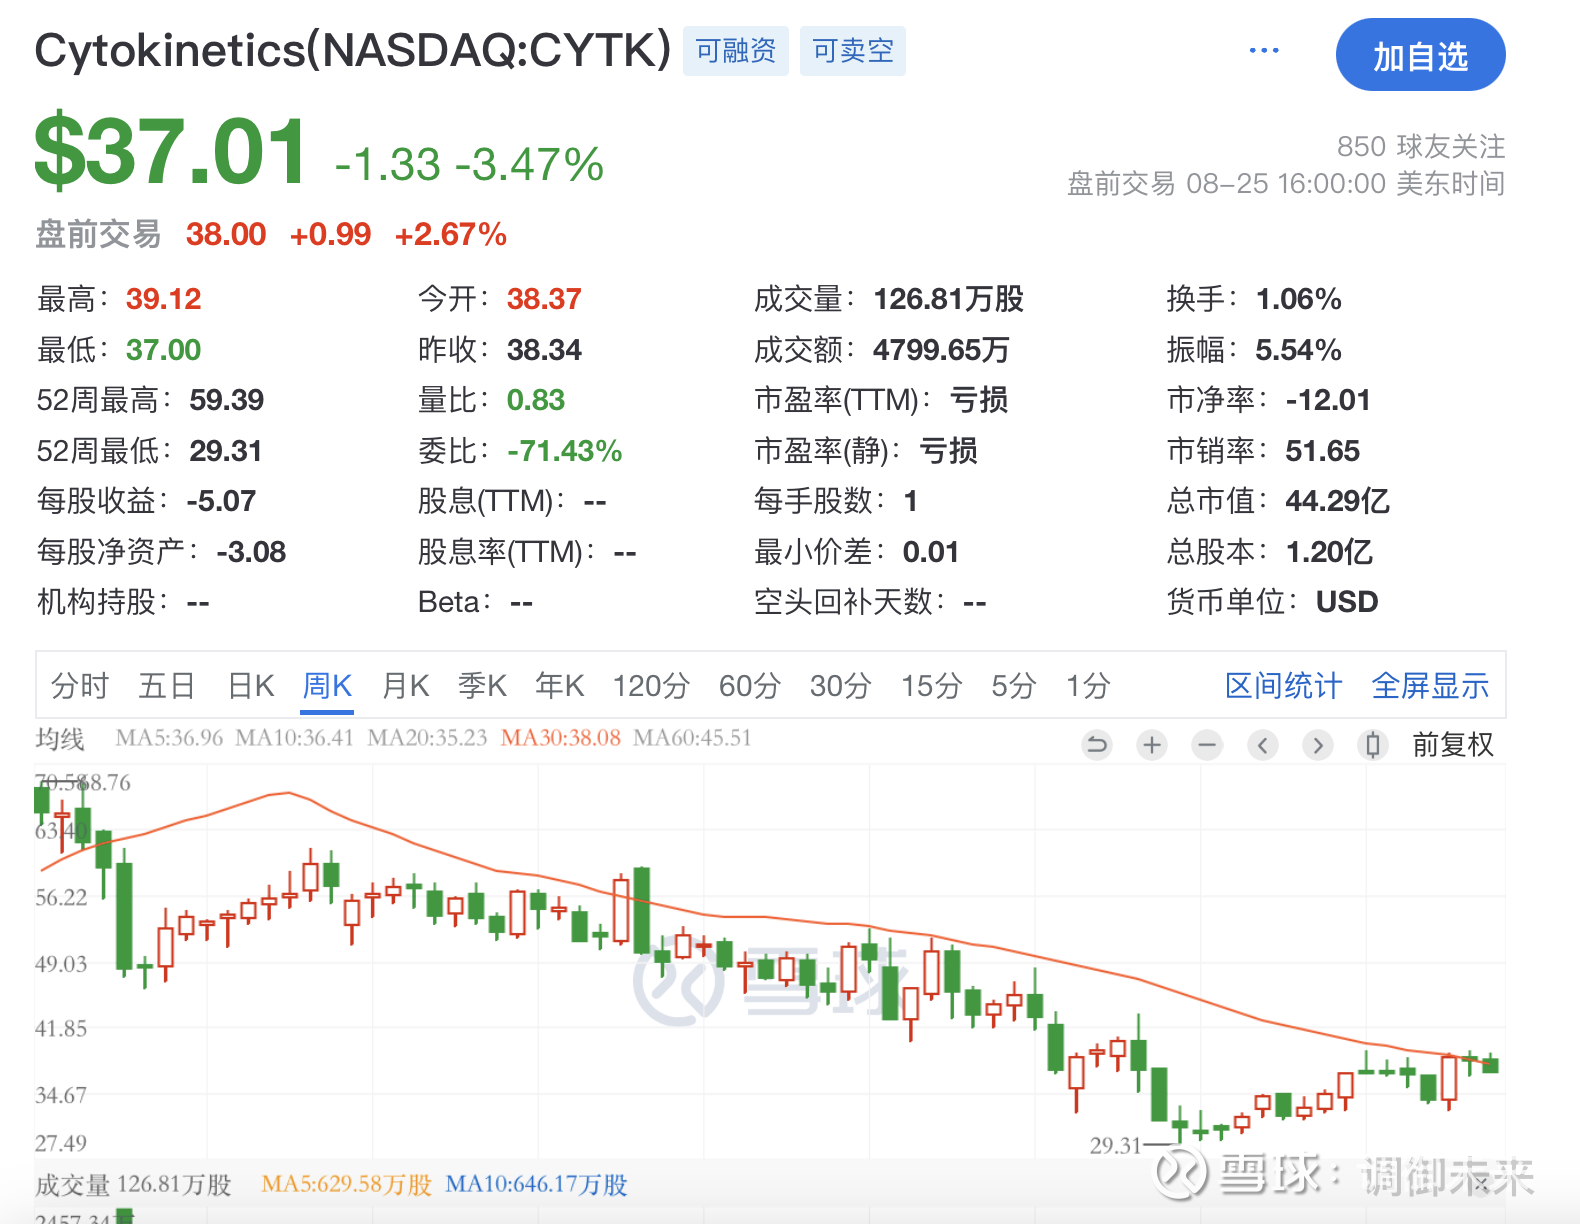Viewport: 1580px width, 1224px height.
Task: Move chart right with arrow icon
Action: pos(1318,745)
